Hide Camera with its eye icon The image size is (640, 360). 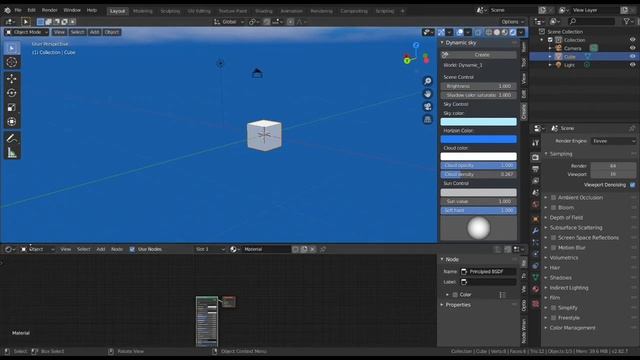[x=632, y=48]
